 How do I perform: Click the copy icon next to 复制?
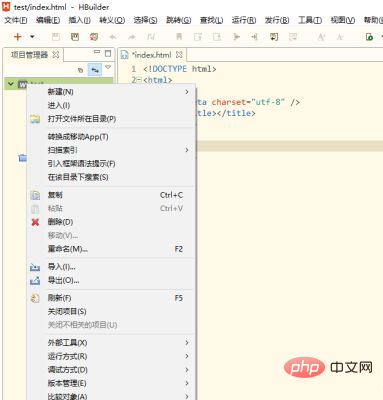tap(35, 195)
